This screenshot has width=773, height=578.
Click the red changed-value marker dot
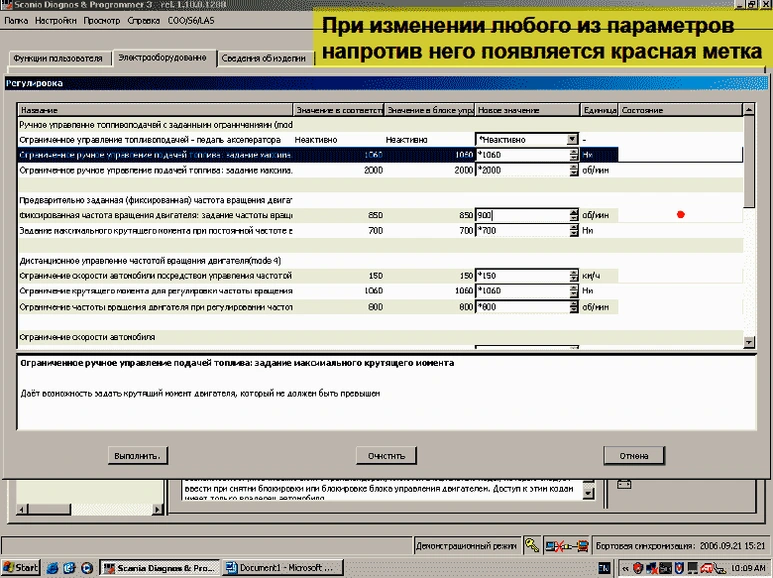(x=681, y=215)
